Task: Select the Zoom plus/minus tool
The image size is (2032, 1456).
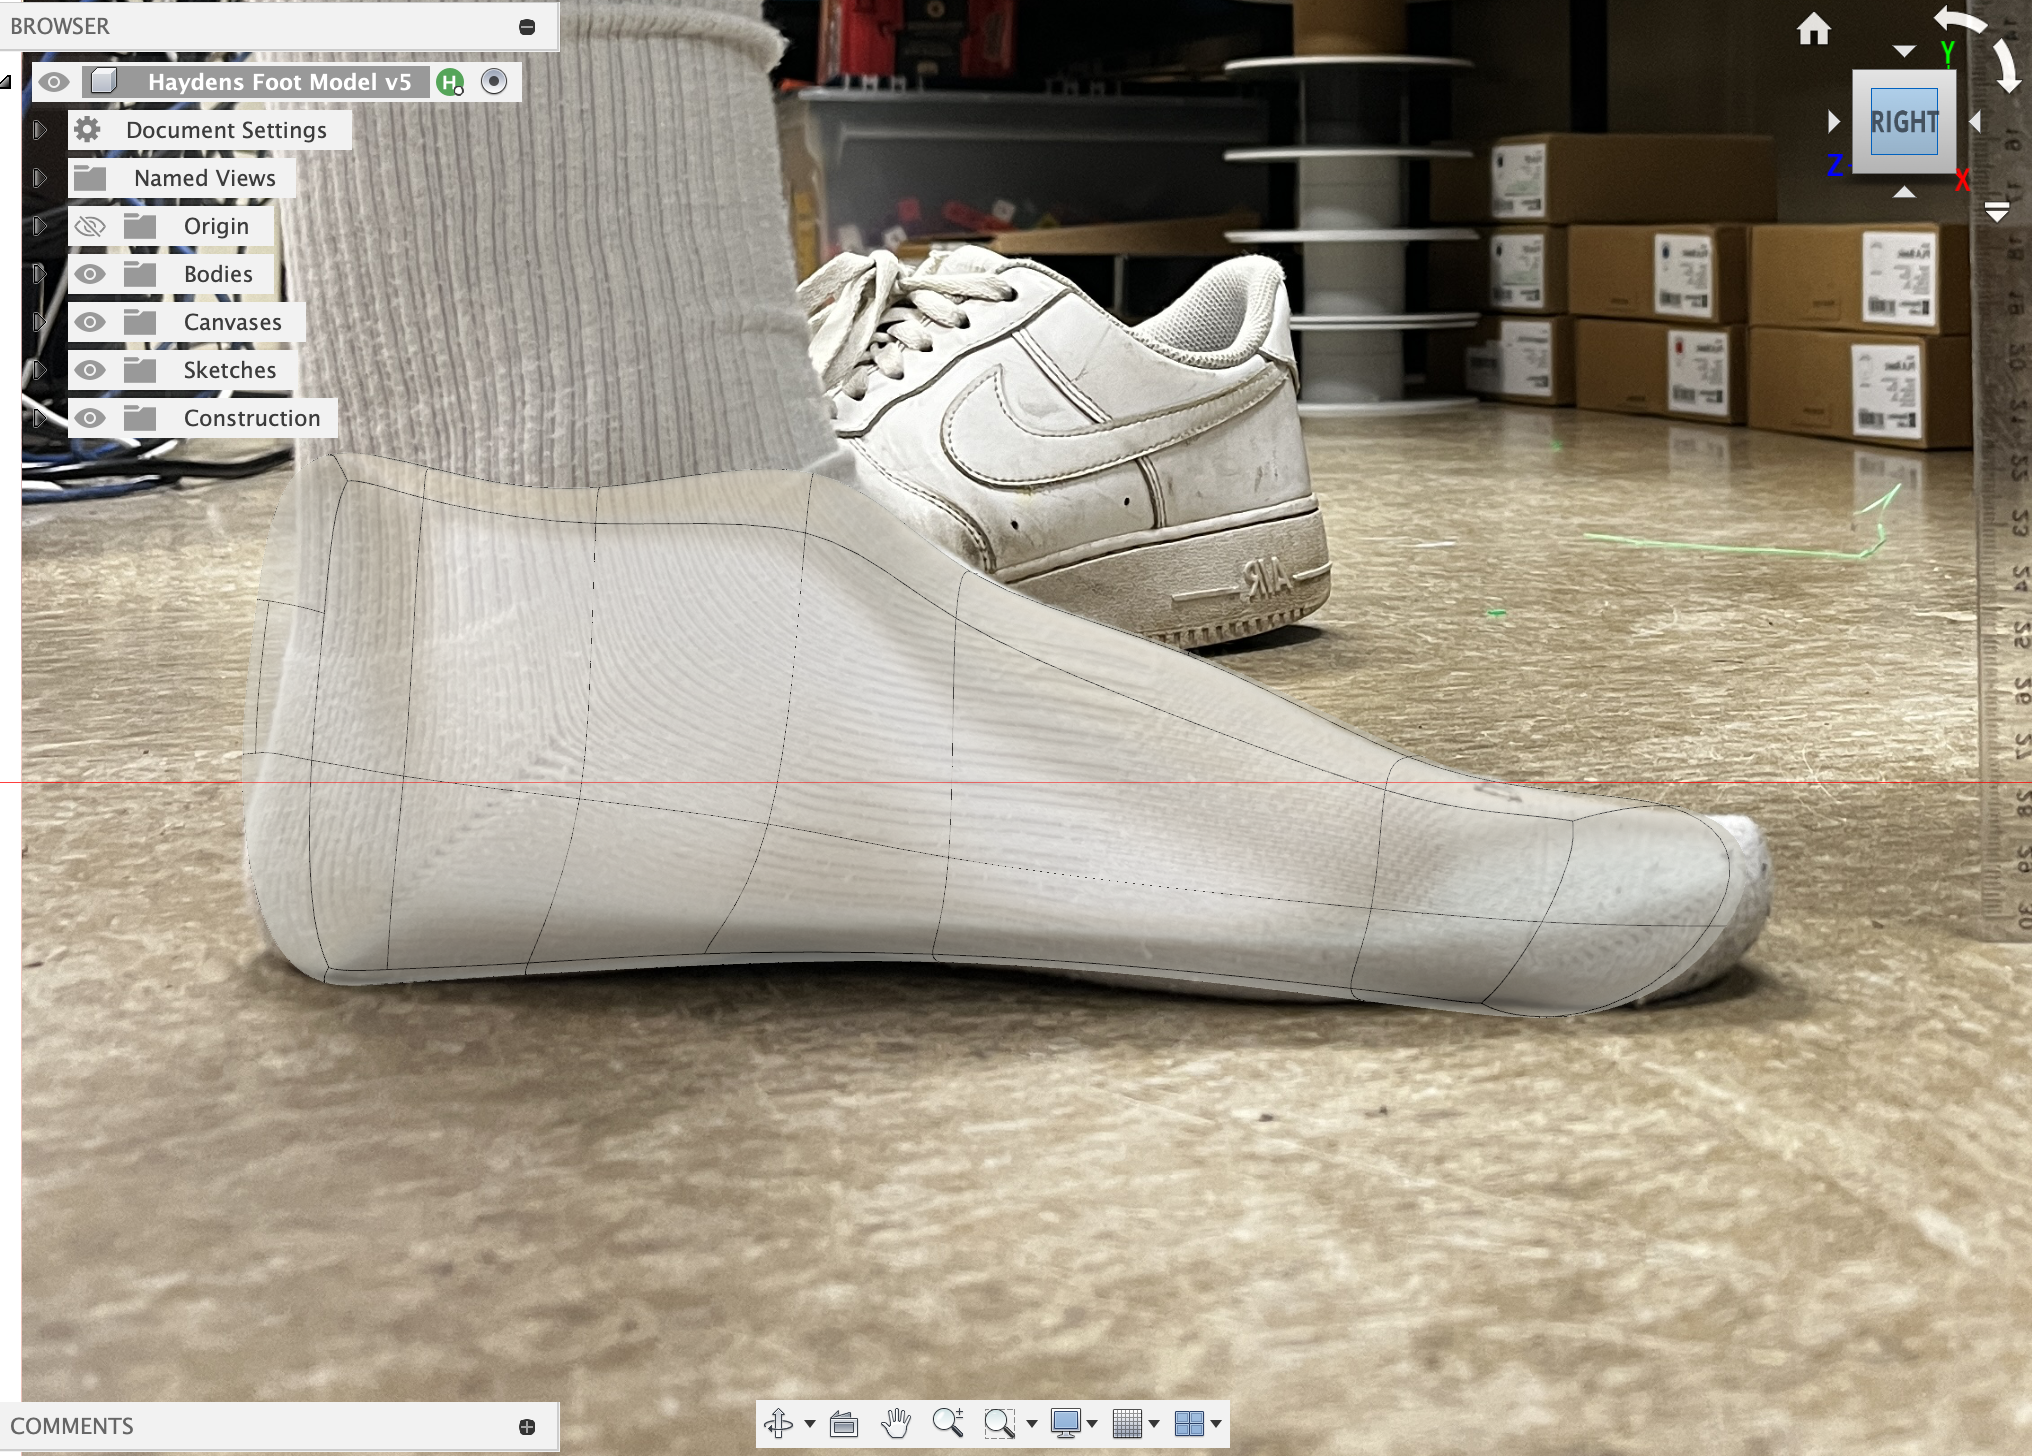Action: click(x=948, y=1423)
